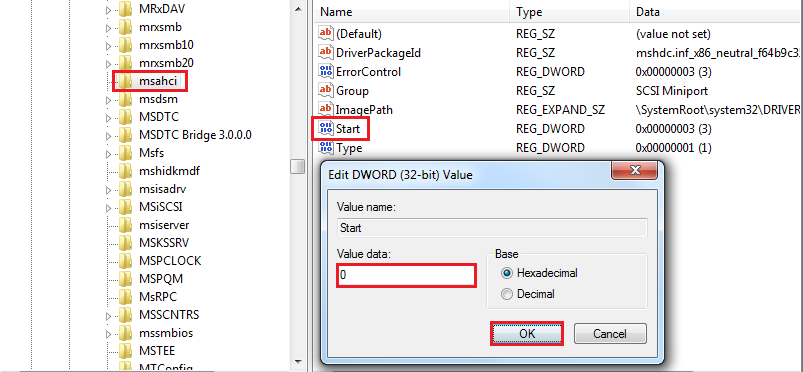Click the MSDTC folder icon
Viewport: 803px width, 372px height.
pos(125,117)
